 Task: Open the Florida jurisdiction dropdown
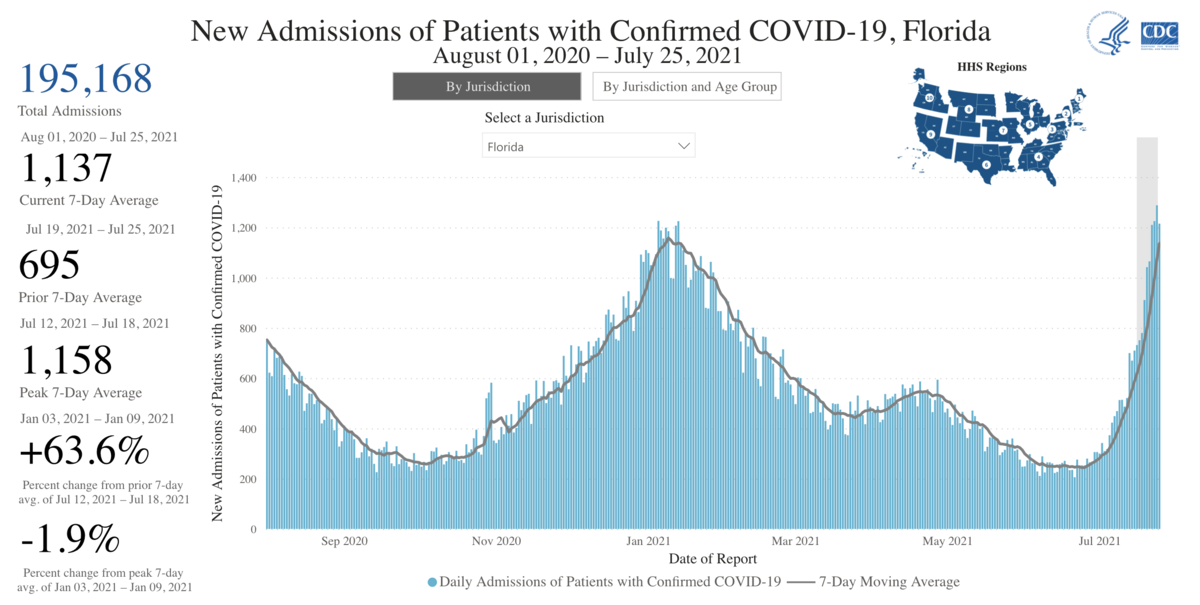[x=587, y=146]
